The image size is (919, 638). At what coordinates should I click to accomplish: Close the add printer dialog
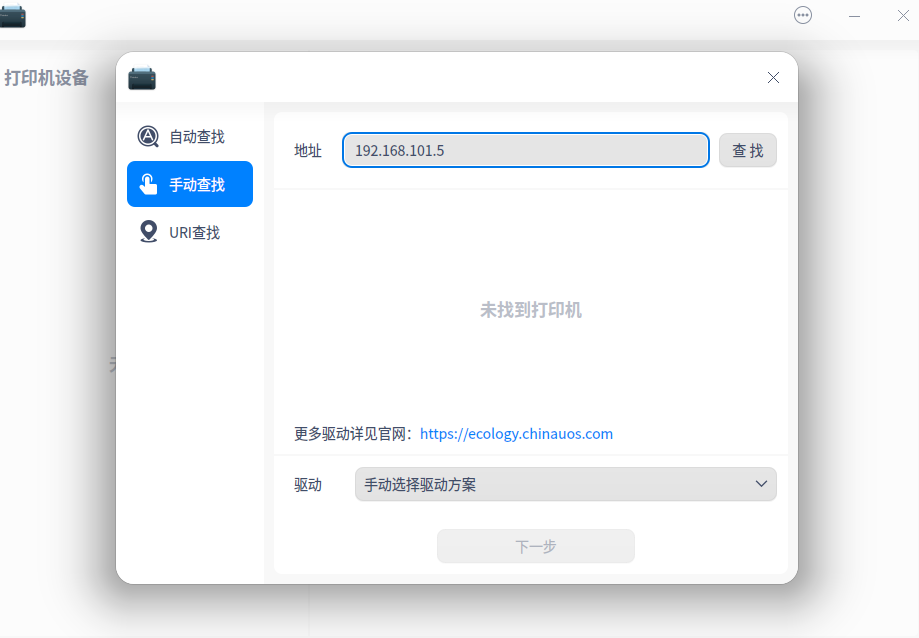click(773, 78)
